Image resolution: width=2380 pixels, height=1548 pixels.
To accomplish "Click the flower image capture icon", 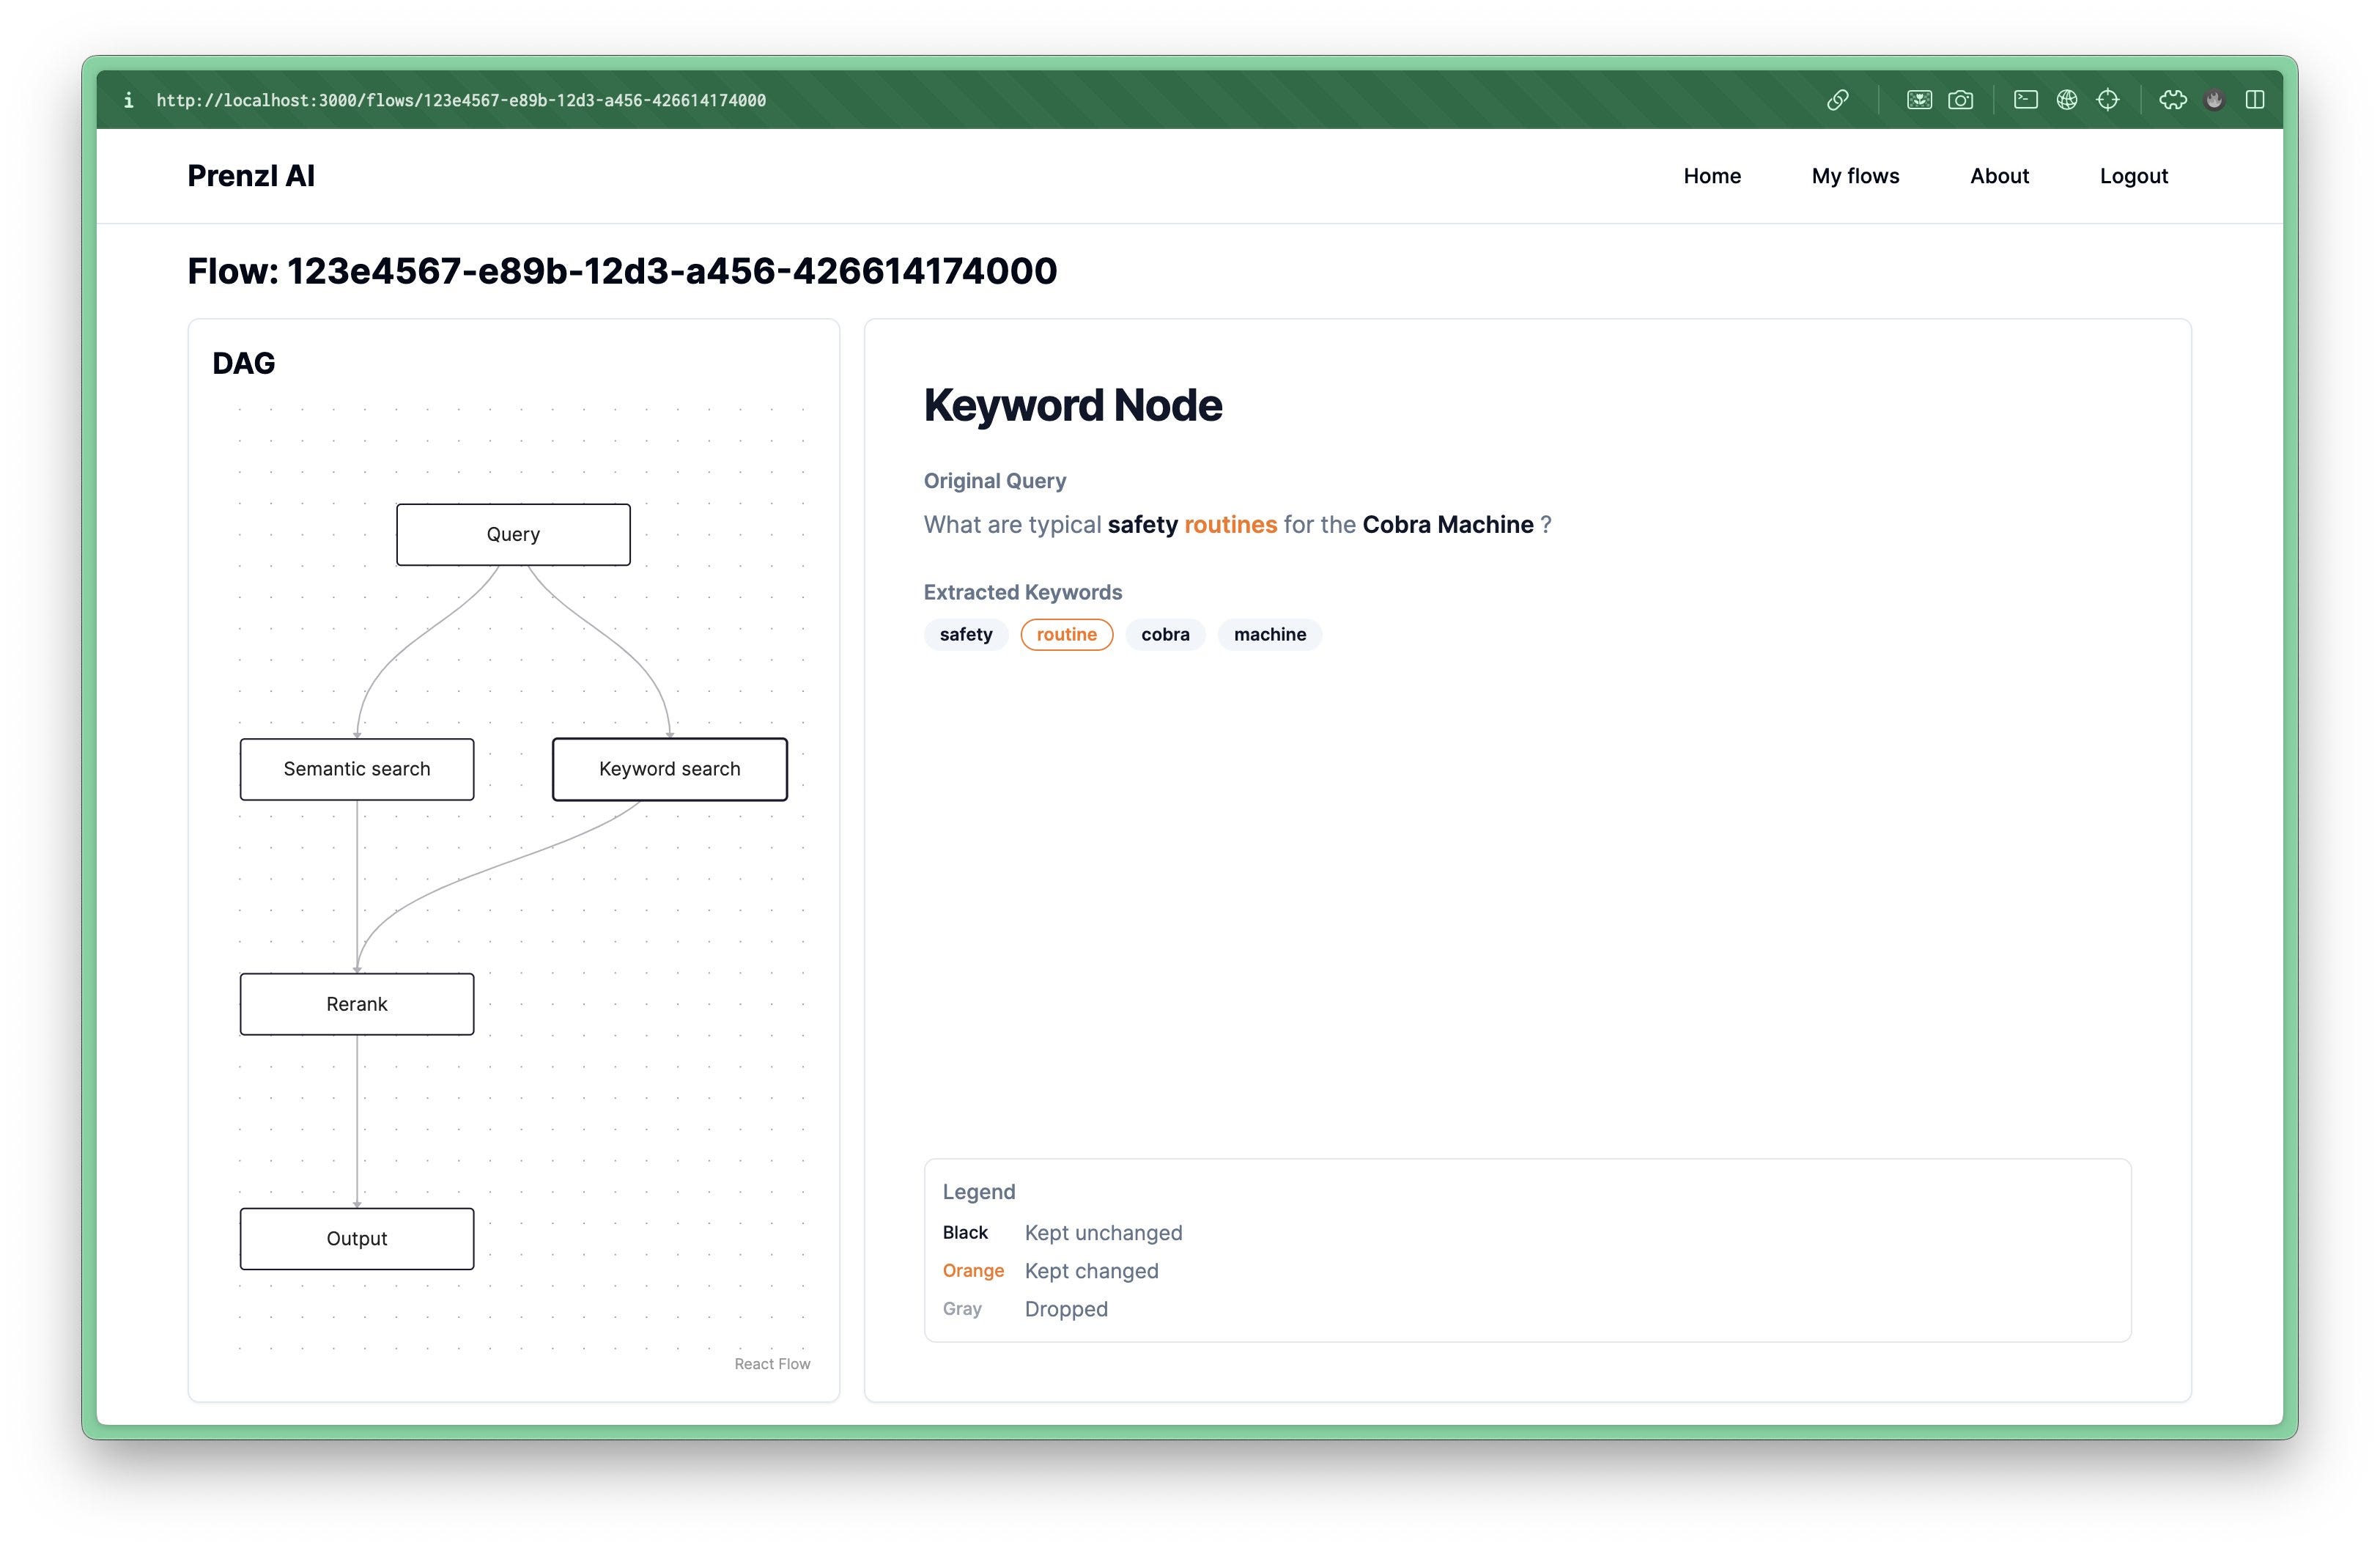I will pyautogui.click(x=1919, y=100).
